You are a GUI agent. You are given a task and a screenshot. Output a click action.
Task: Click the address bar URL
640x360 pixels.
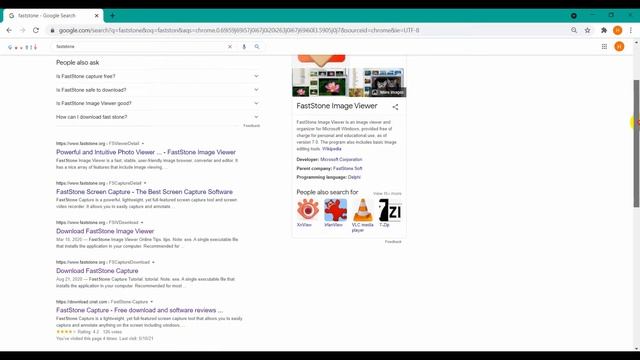tap(239, 30)
